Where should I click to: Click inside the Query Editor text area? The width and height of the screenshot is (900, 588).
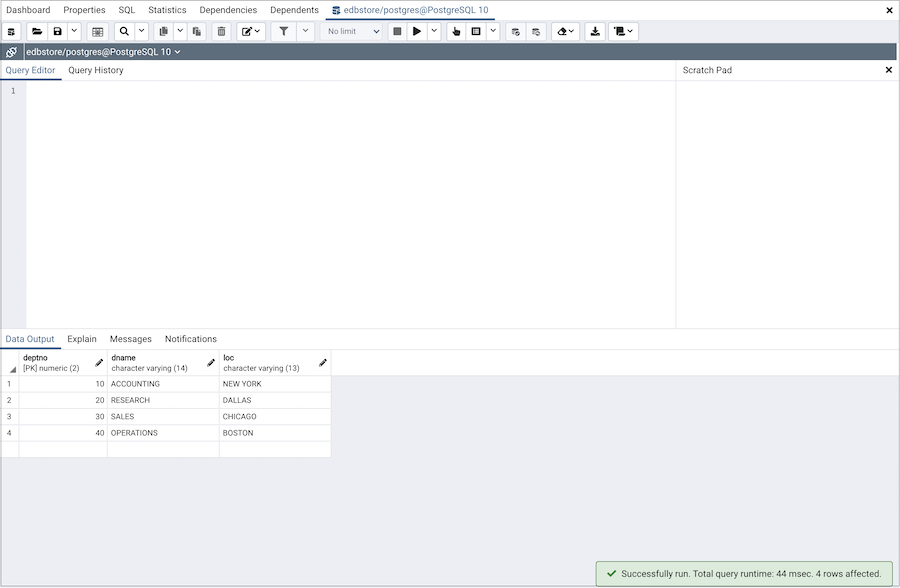pos(350,200)
